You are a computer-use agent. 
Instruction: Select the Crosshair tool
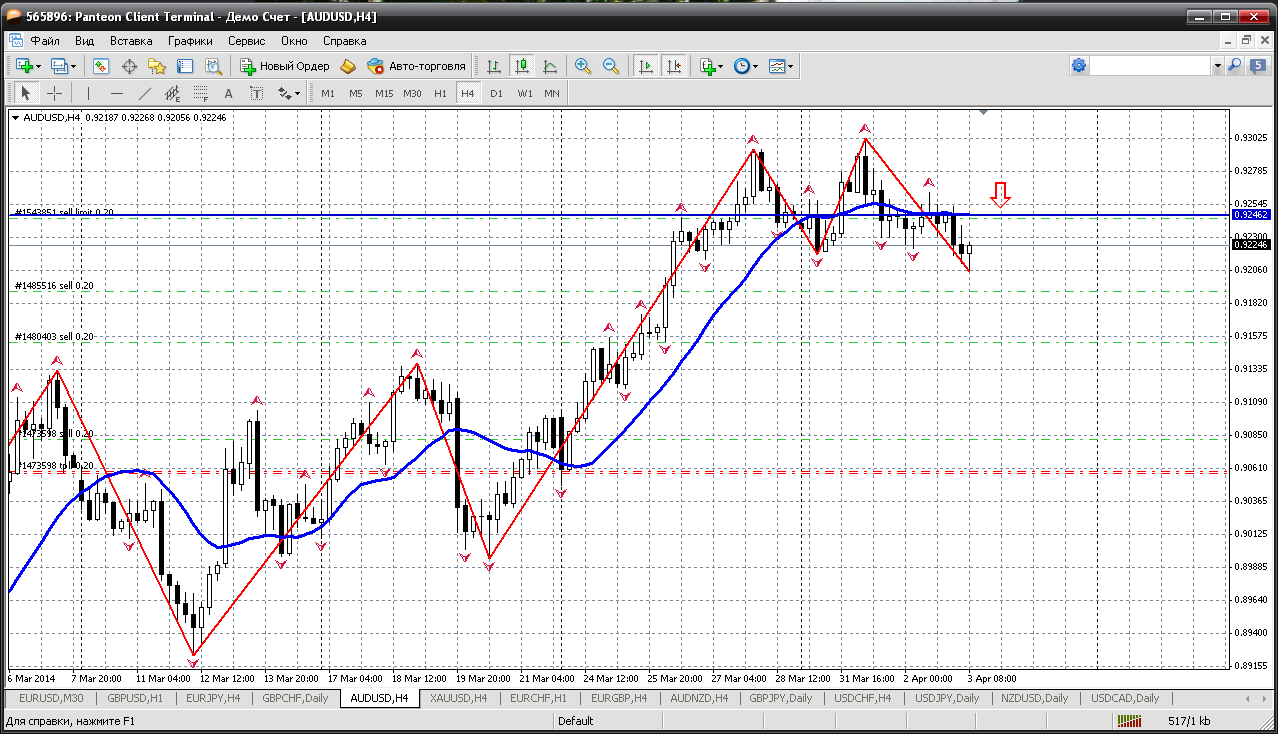(x=54, y=93)
